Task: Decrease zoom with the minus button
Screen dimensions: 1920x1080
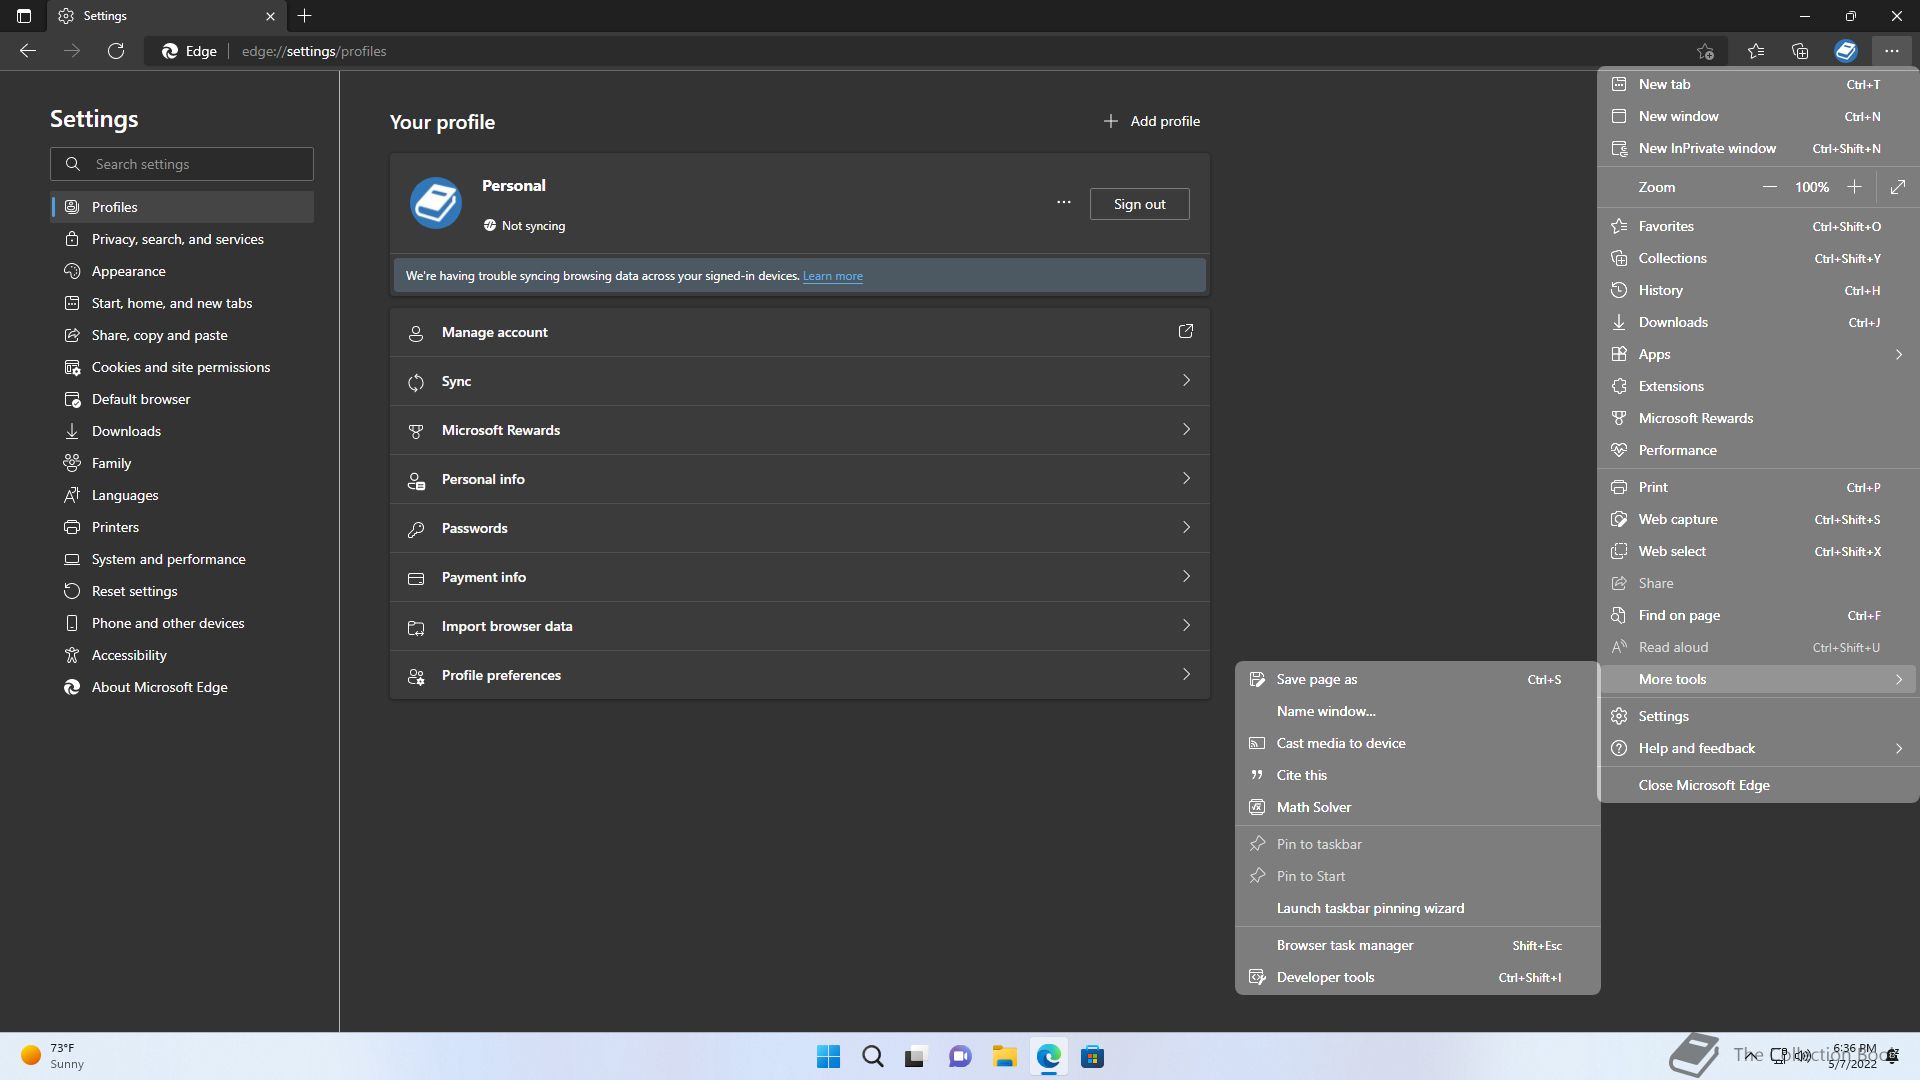Action: pos(1769,187)
